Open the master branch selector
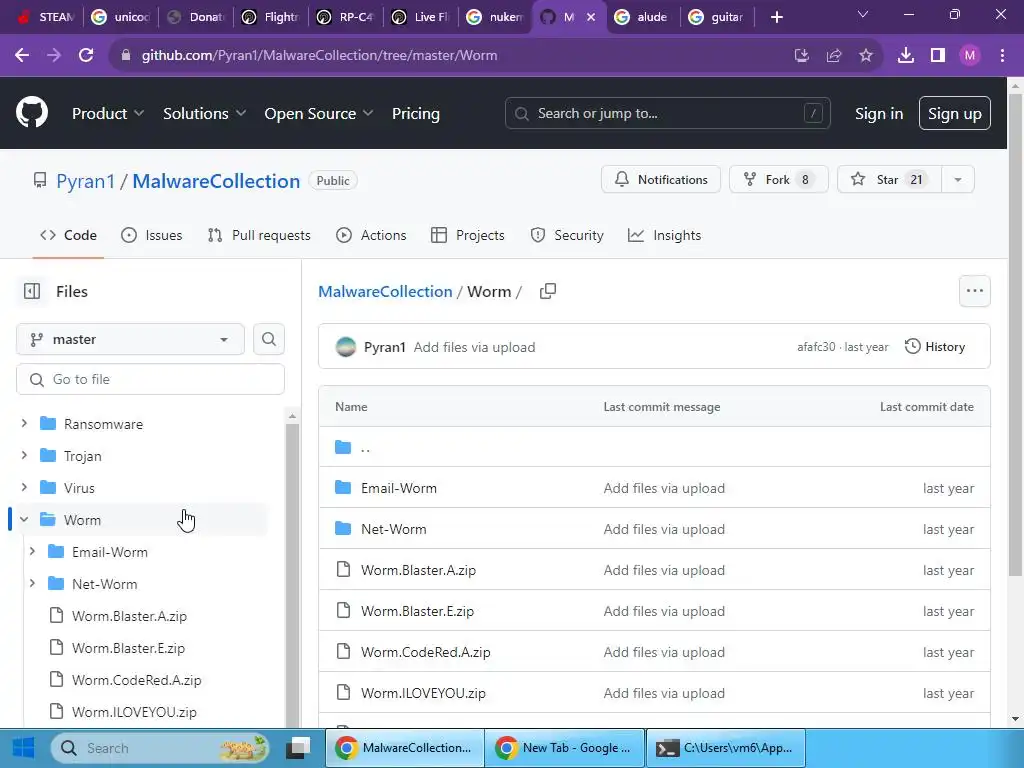This screenshot has width=1024, height=768. 130,339
